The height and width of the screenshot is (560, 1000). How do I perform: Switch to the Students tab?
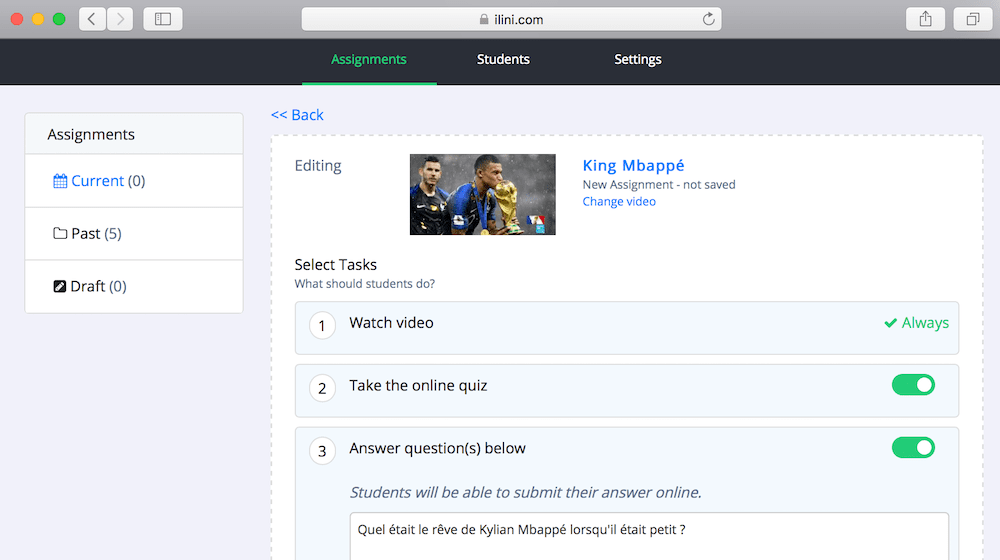click(x=503, y=60)
